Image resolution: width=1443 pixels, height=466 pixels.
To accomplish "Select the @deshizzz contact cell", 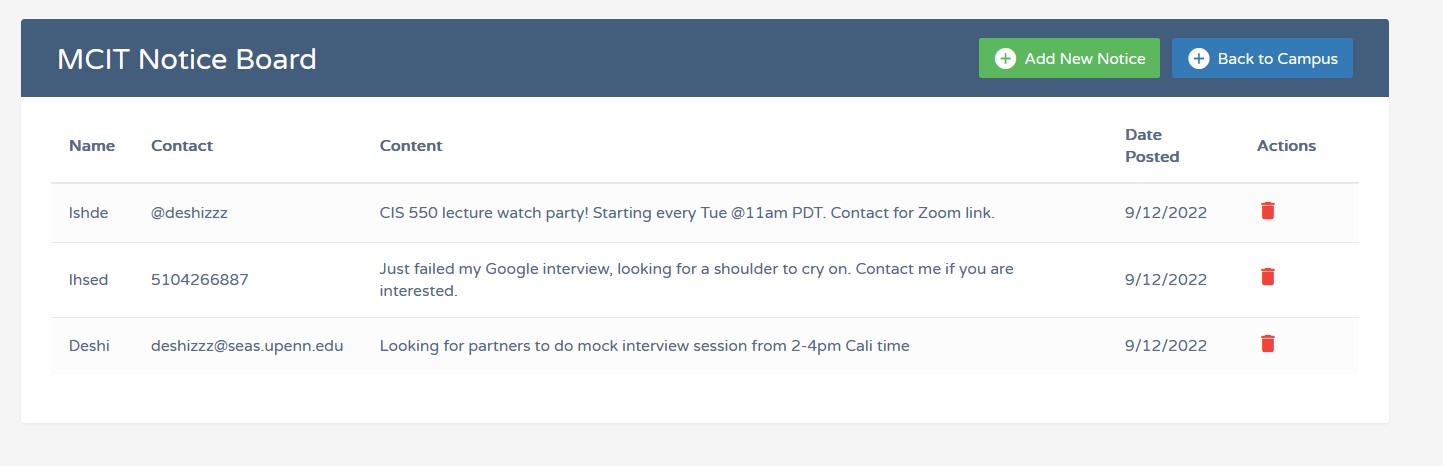I will coord(189,213).
